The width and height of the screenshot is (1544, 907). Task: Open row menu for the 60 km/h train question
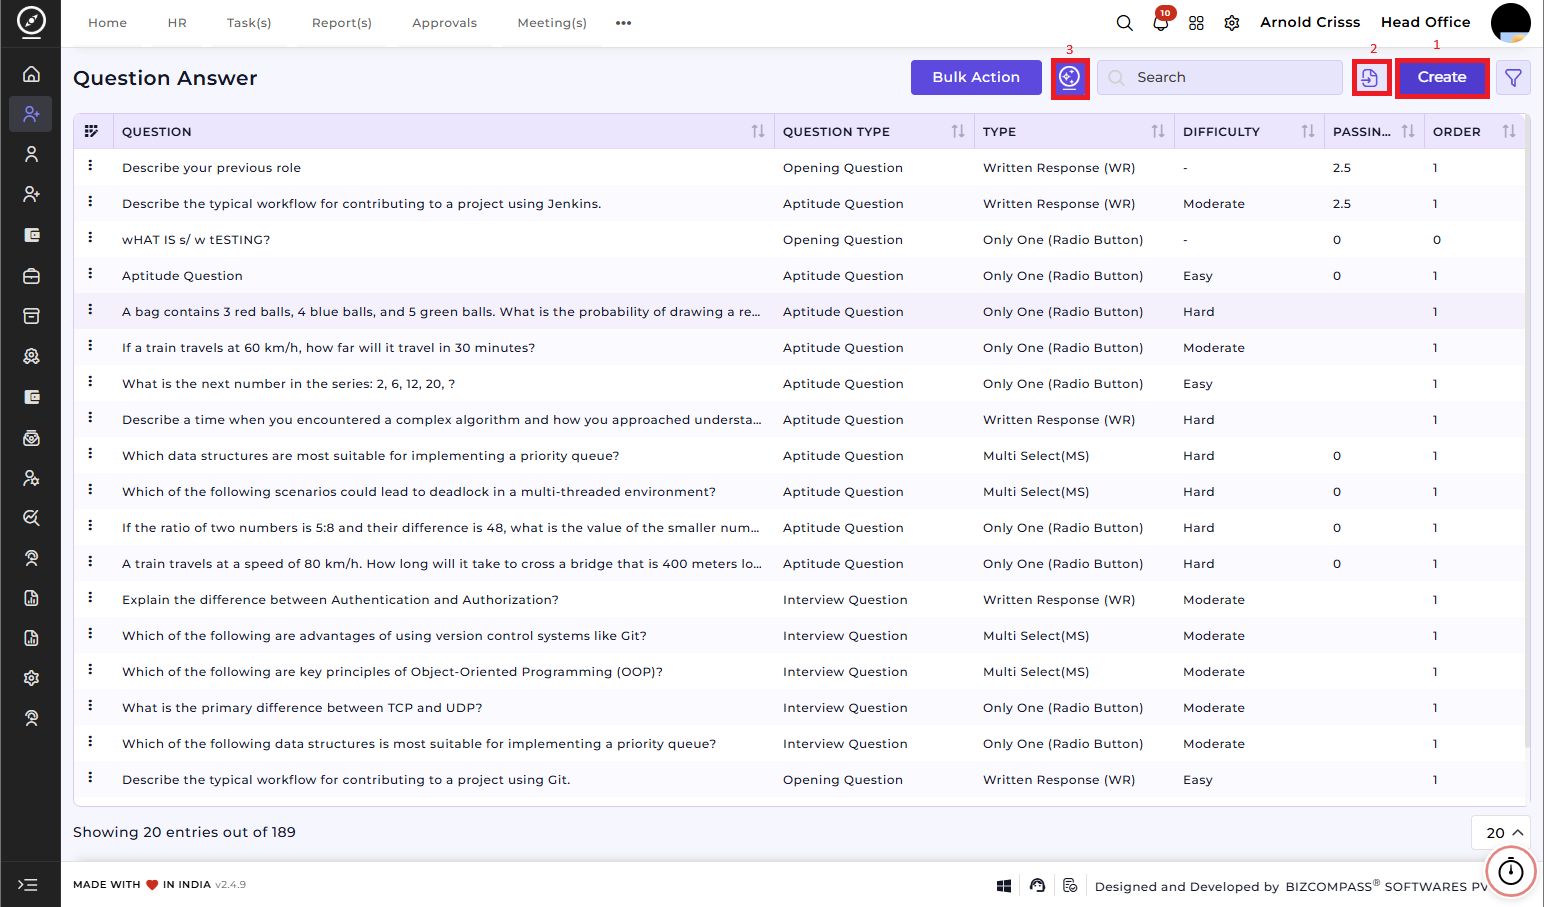pos(90,346)
